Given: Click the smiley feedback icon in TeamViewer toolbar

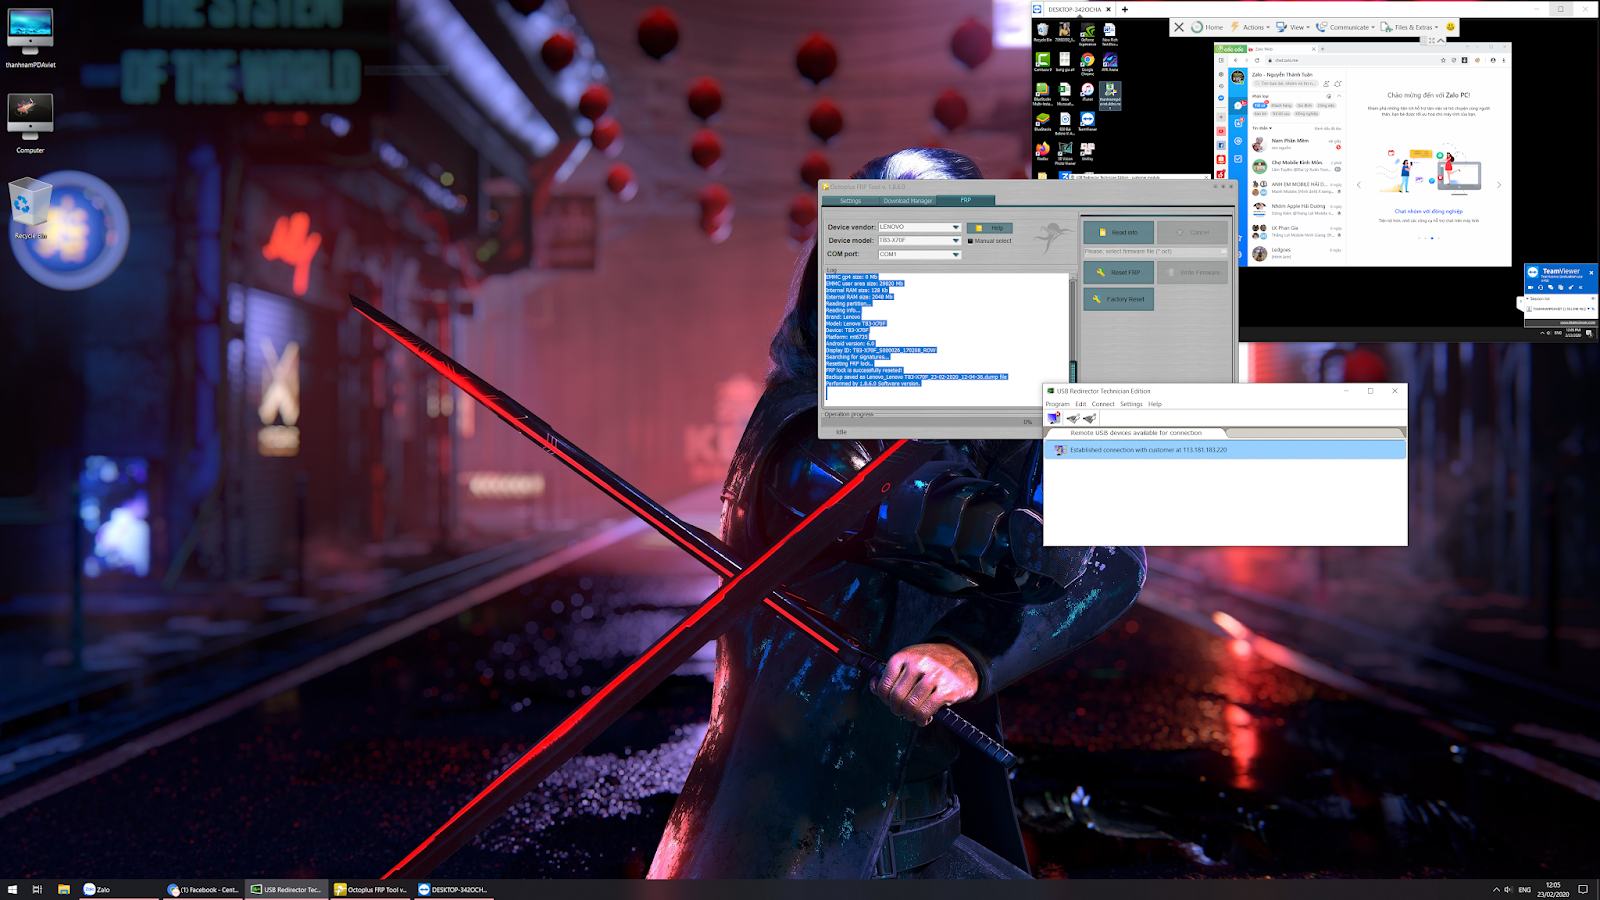Looking at the screenshot, I should click(1450, 27).
